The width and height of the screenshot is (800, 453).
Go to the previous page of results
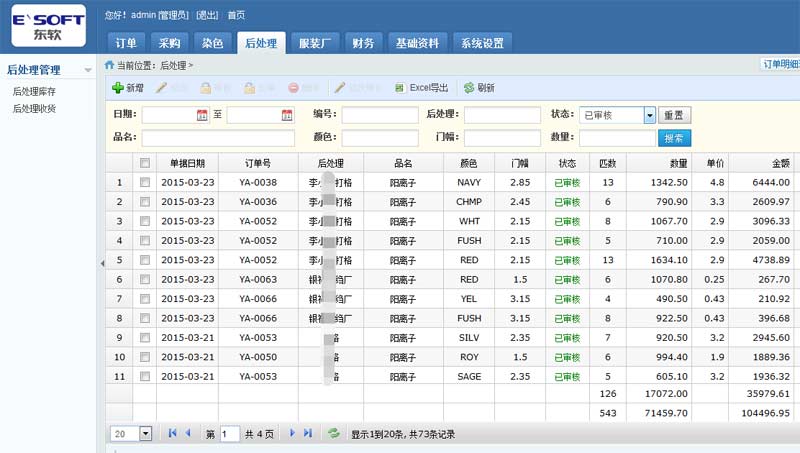point(188,433)
